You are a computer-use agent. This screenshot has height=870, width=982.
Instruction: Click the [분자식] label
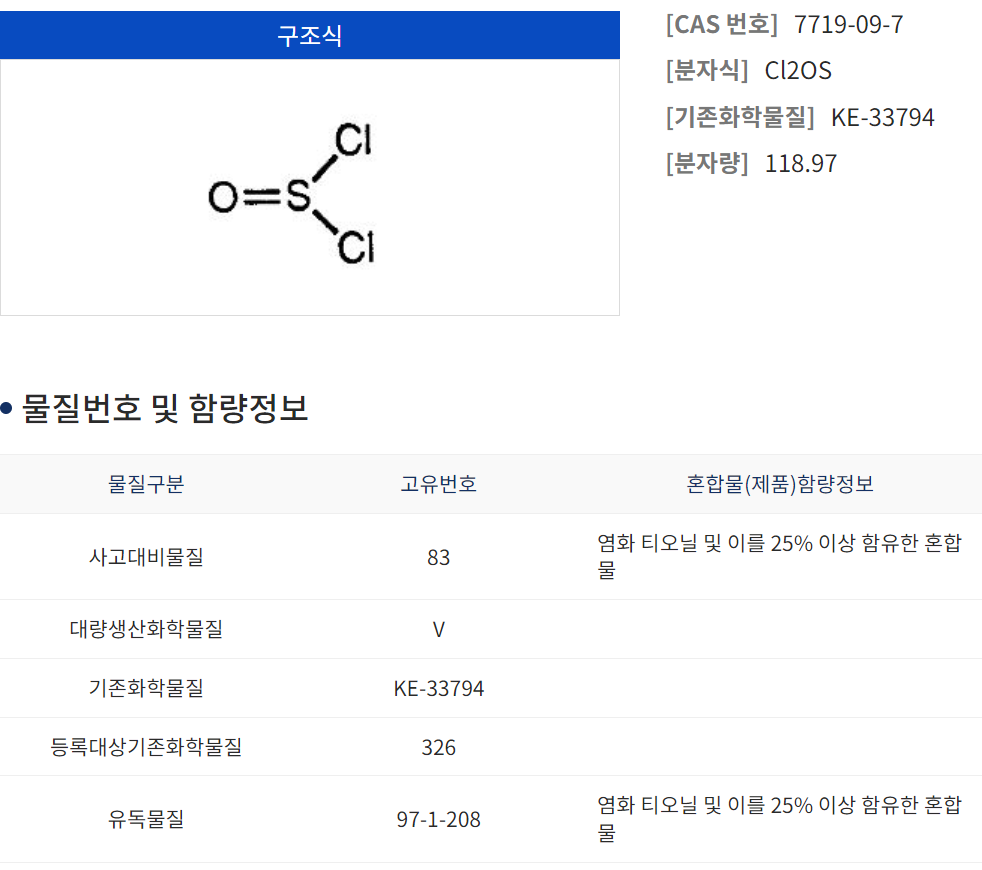tap(707, 71)
